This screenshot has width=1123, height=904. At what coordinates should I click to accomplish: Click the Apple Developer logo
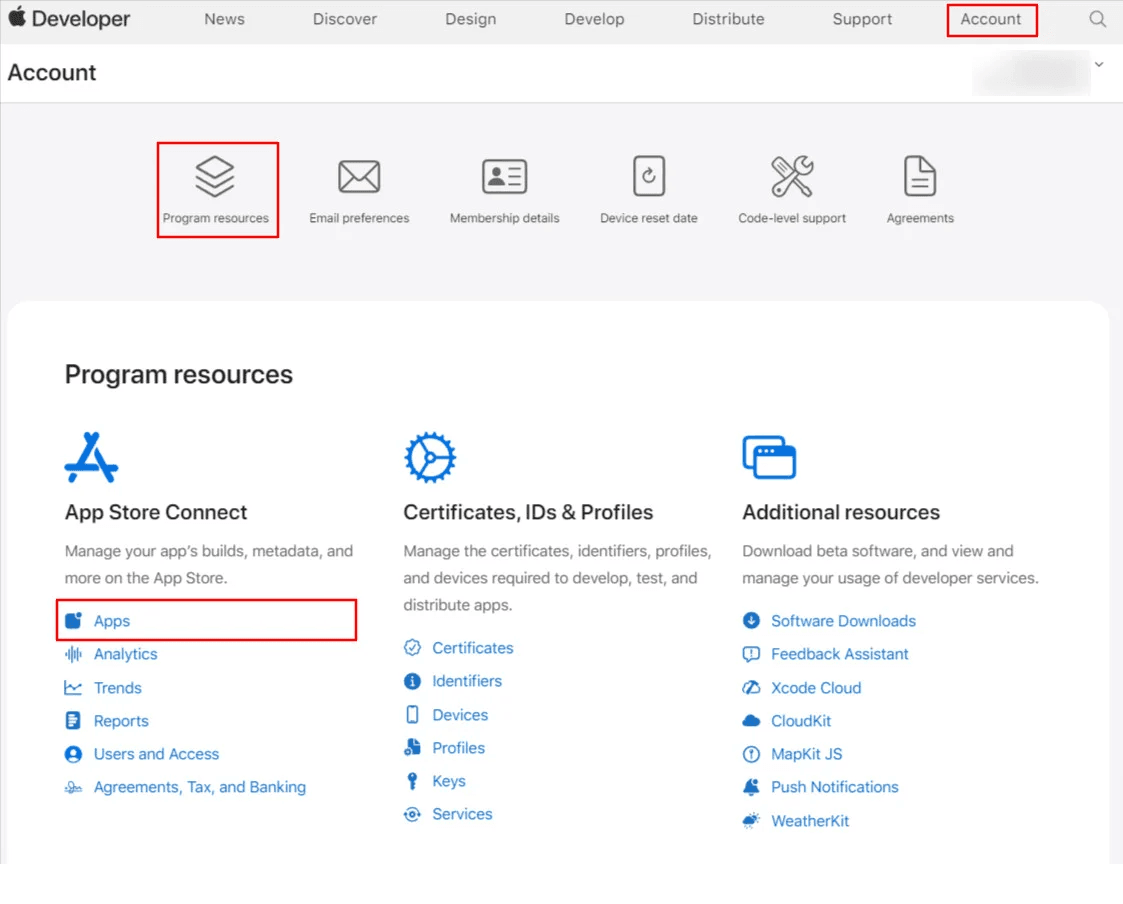(69, 19)
